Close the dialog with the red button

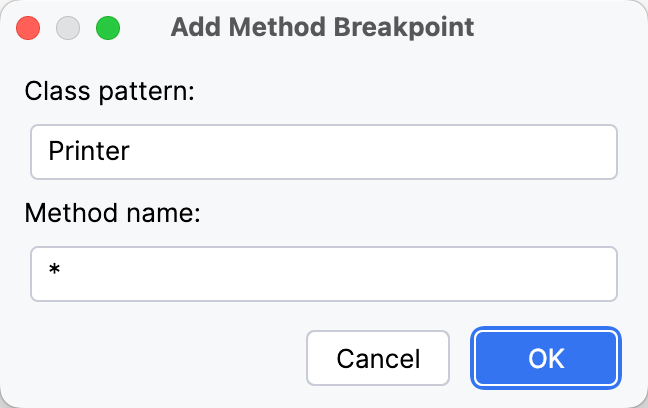tap(29, 27)
